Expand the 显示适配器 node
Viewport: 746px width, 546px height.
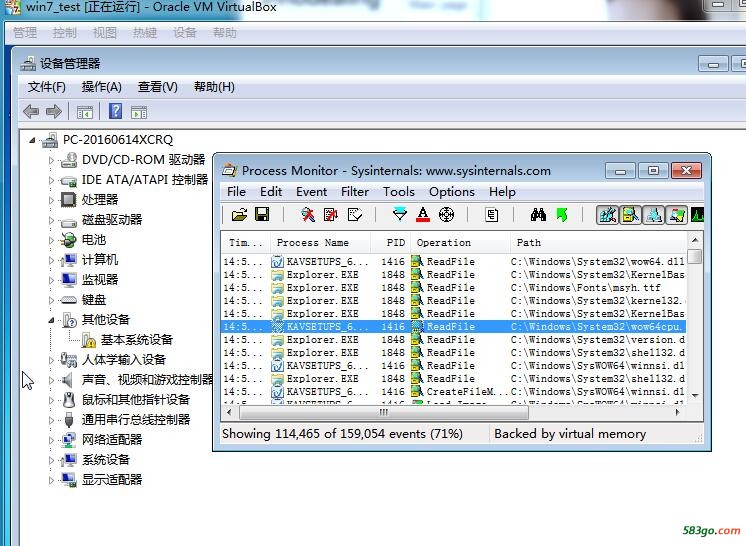pos(51,480)
